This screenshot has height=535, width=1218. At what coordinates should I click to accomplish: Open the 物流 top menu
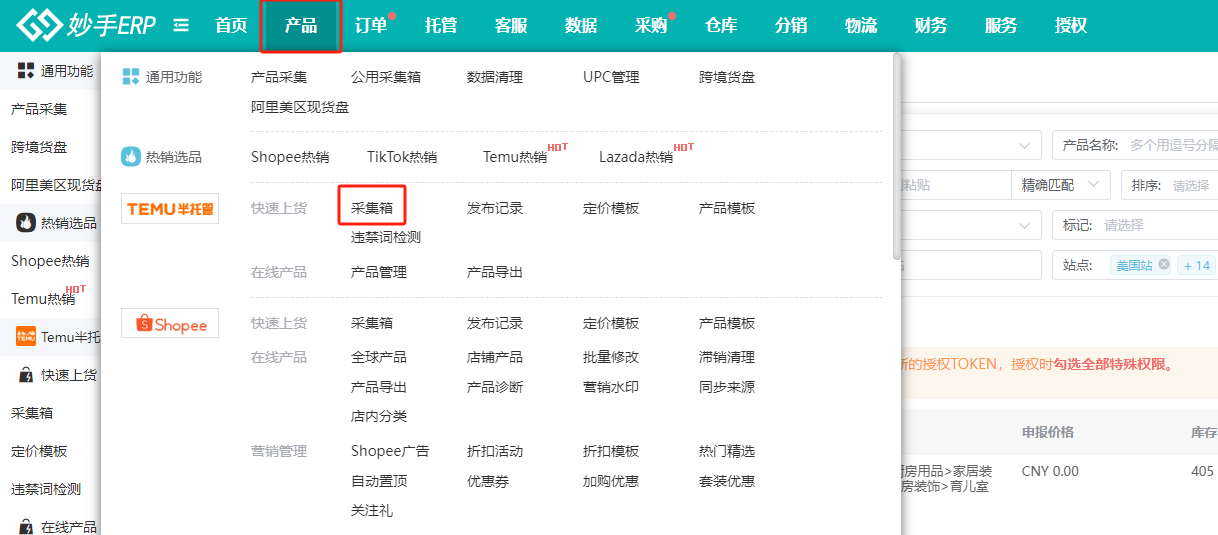[x=861, y=26]
